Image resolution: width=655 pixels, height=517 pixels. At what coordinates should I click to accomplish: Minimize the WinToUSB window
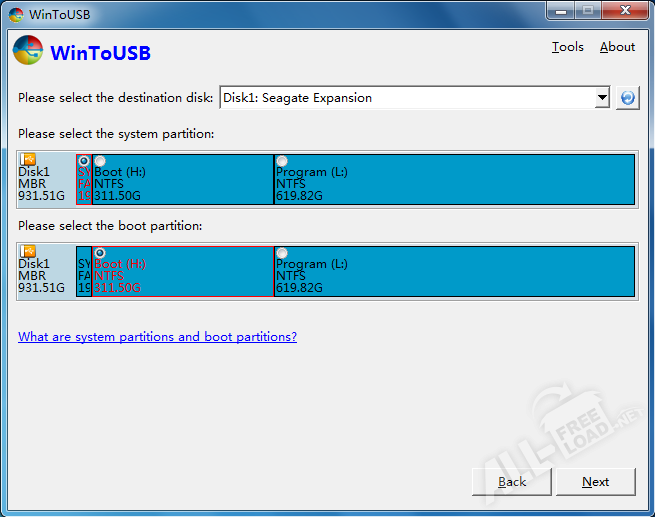tap(561, 11)
